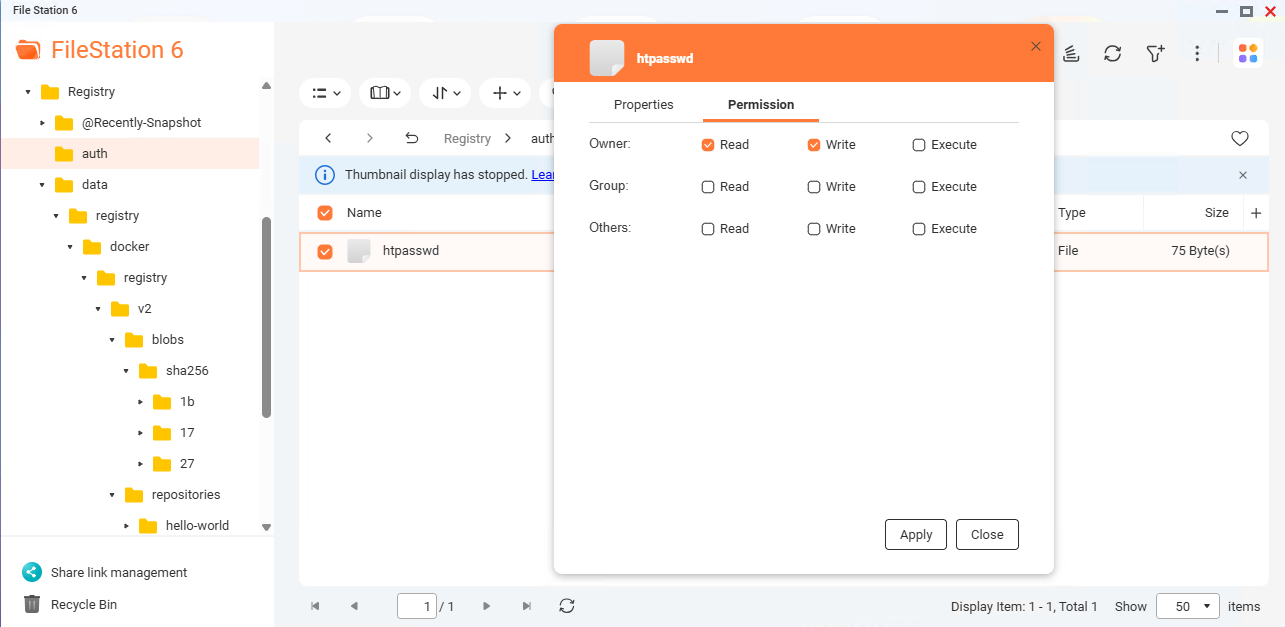Click the info icon in banner
The image size is (1285, 627).
pos(325,175)
